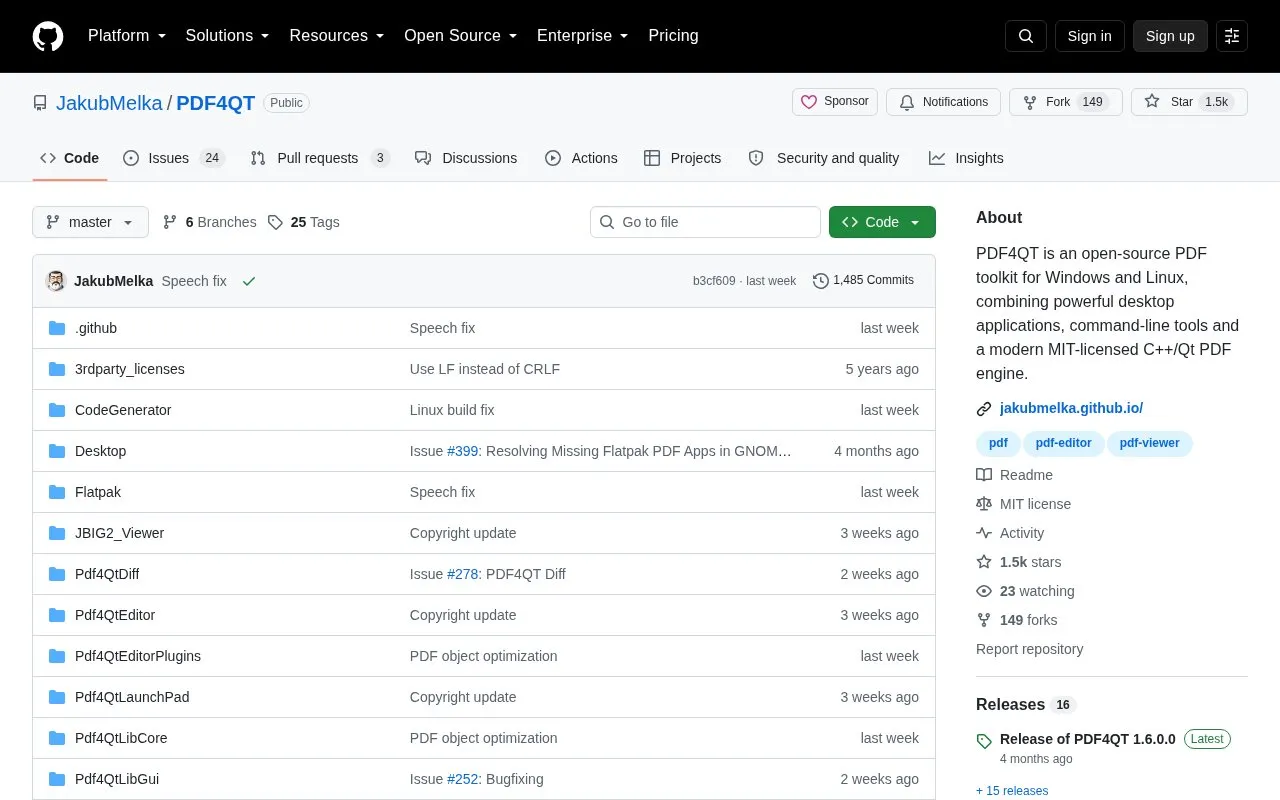
Task: Click the commit author avatar for JakubMelka
Action: click(x=56, y=281)
